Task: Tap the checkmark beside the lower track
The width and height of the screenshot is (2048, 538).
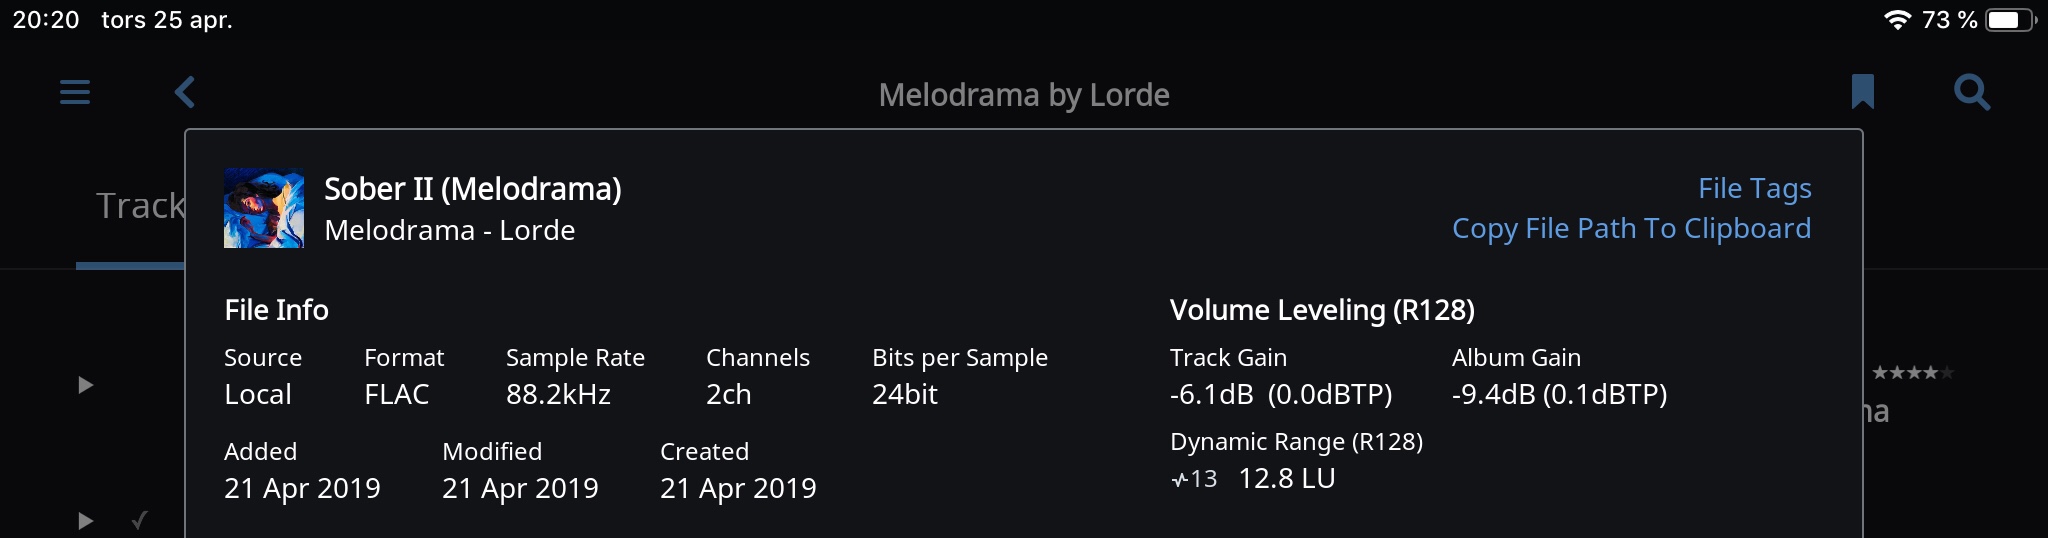Action: [140, 520]
